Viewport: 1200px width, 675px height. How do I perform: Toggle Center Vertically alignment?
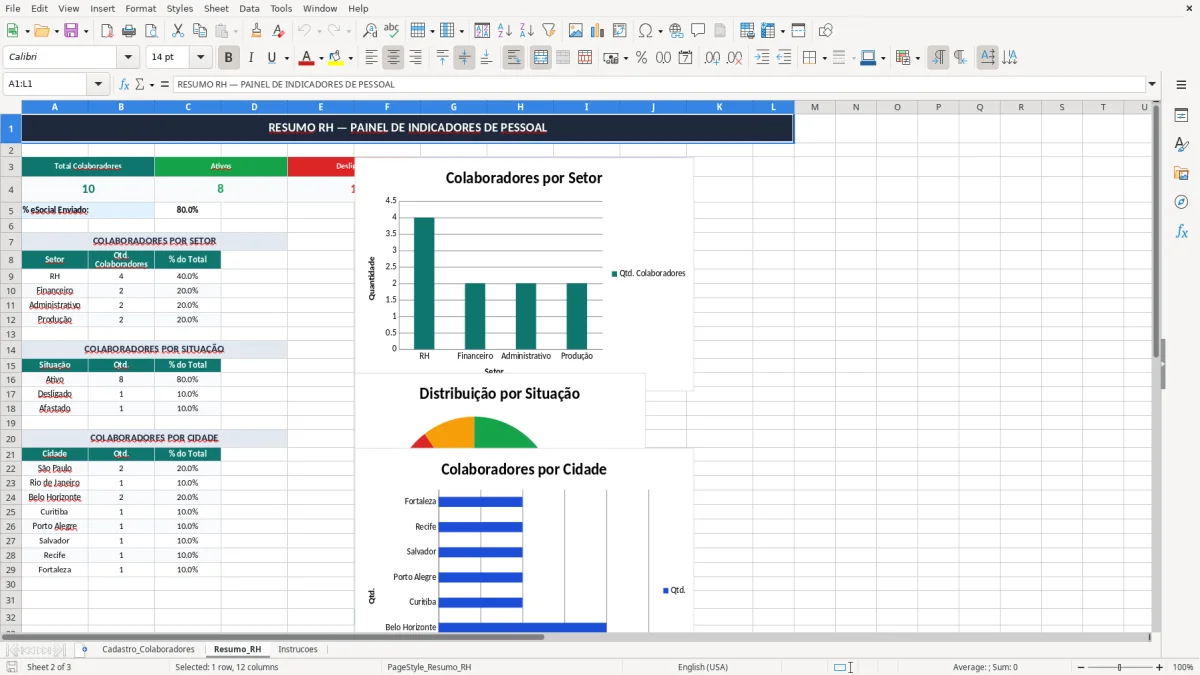(464, 58)
